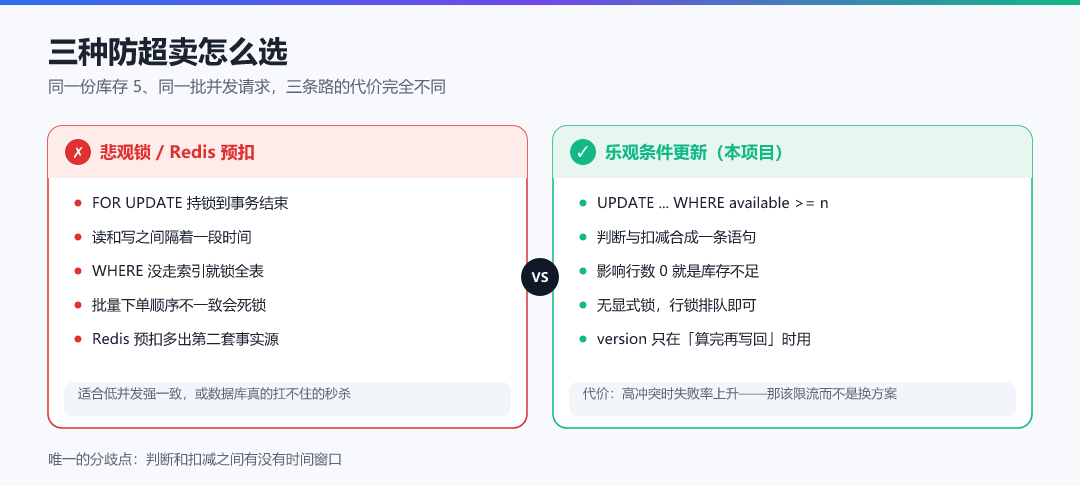Click the line version 只在「算完再写回」时用
This screenshot has height=486, width=1080.
703,339
